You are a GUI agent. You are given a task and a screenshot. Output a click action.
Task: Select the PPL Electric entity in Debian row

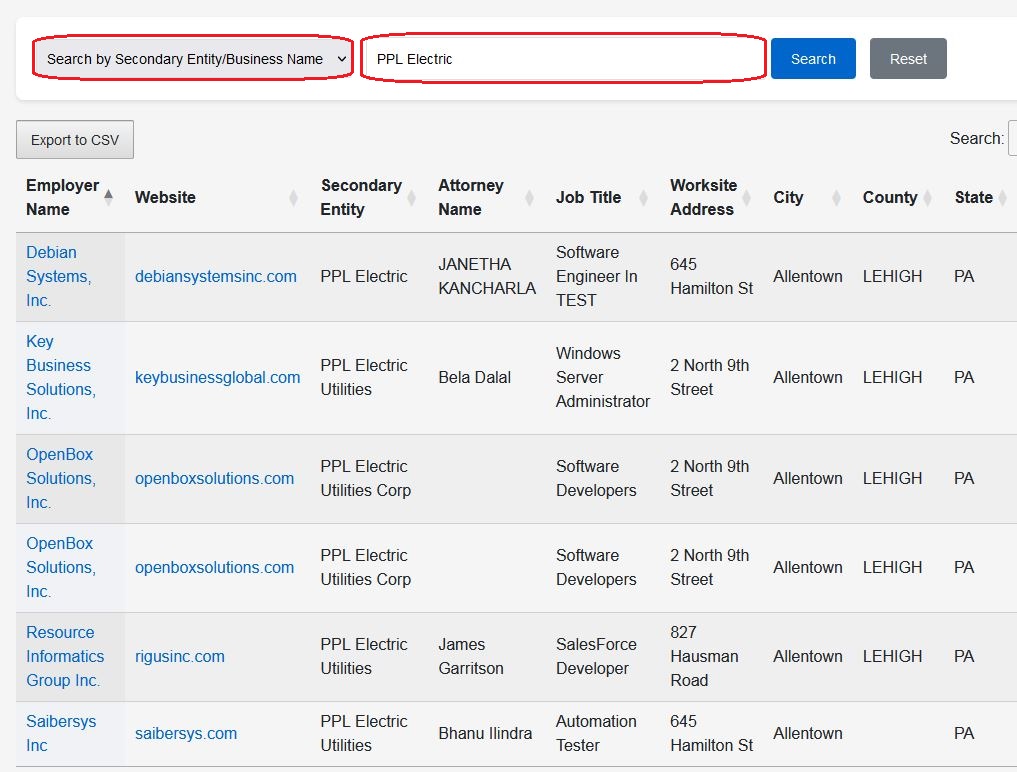363,276
